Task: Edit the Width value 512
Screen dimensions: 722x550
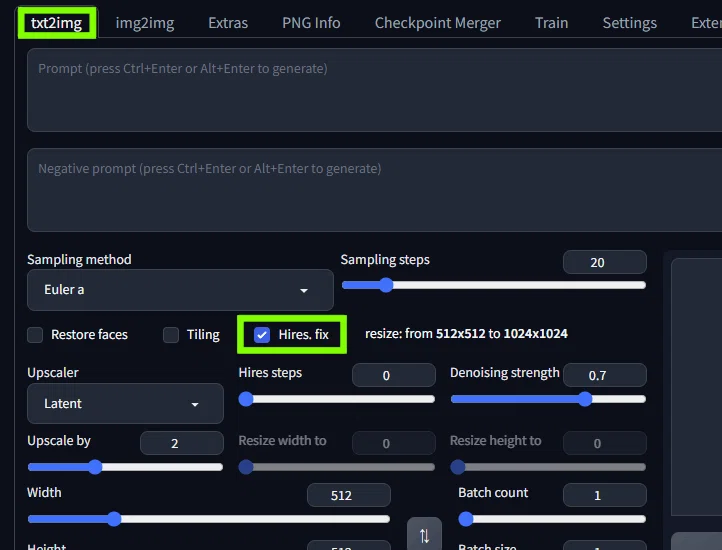Action: tap(349, 495)
